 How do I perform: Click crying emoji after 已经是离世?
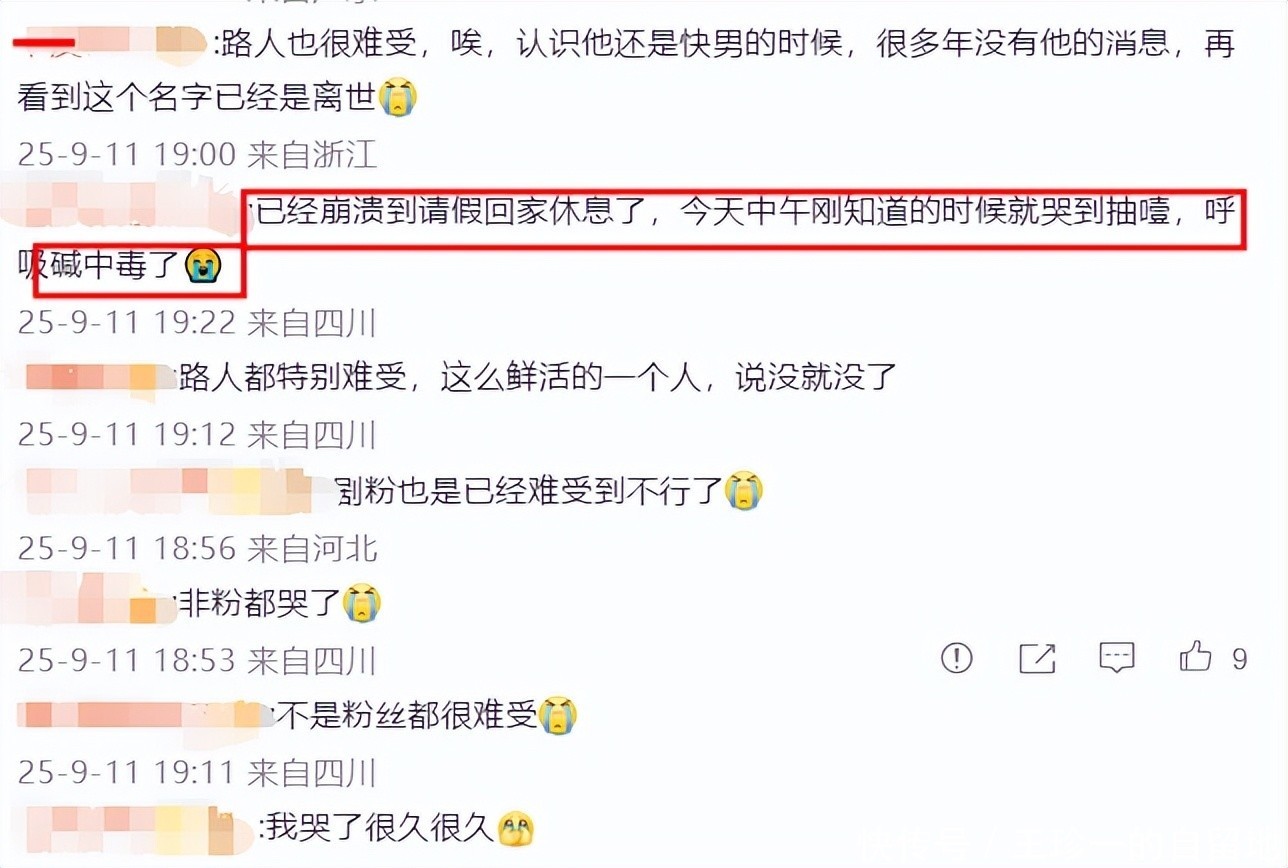pyautogui.click(x=397, y=98)
